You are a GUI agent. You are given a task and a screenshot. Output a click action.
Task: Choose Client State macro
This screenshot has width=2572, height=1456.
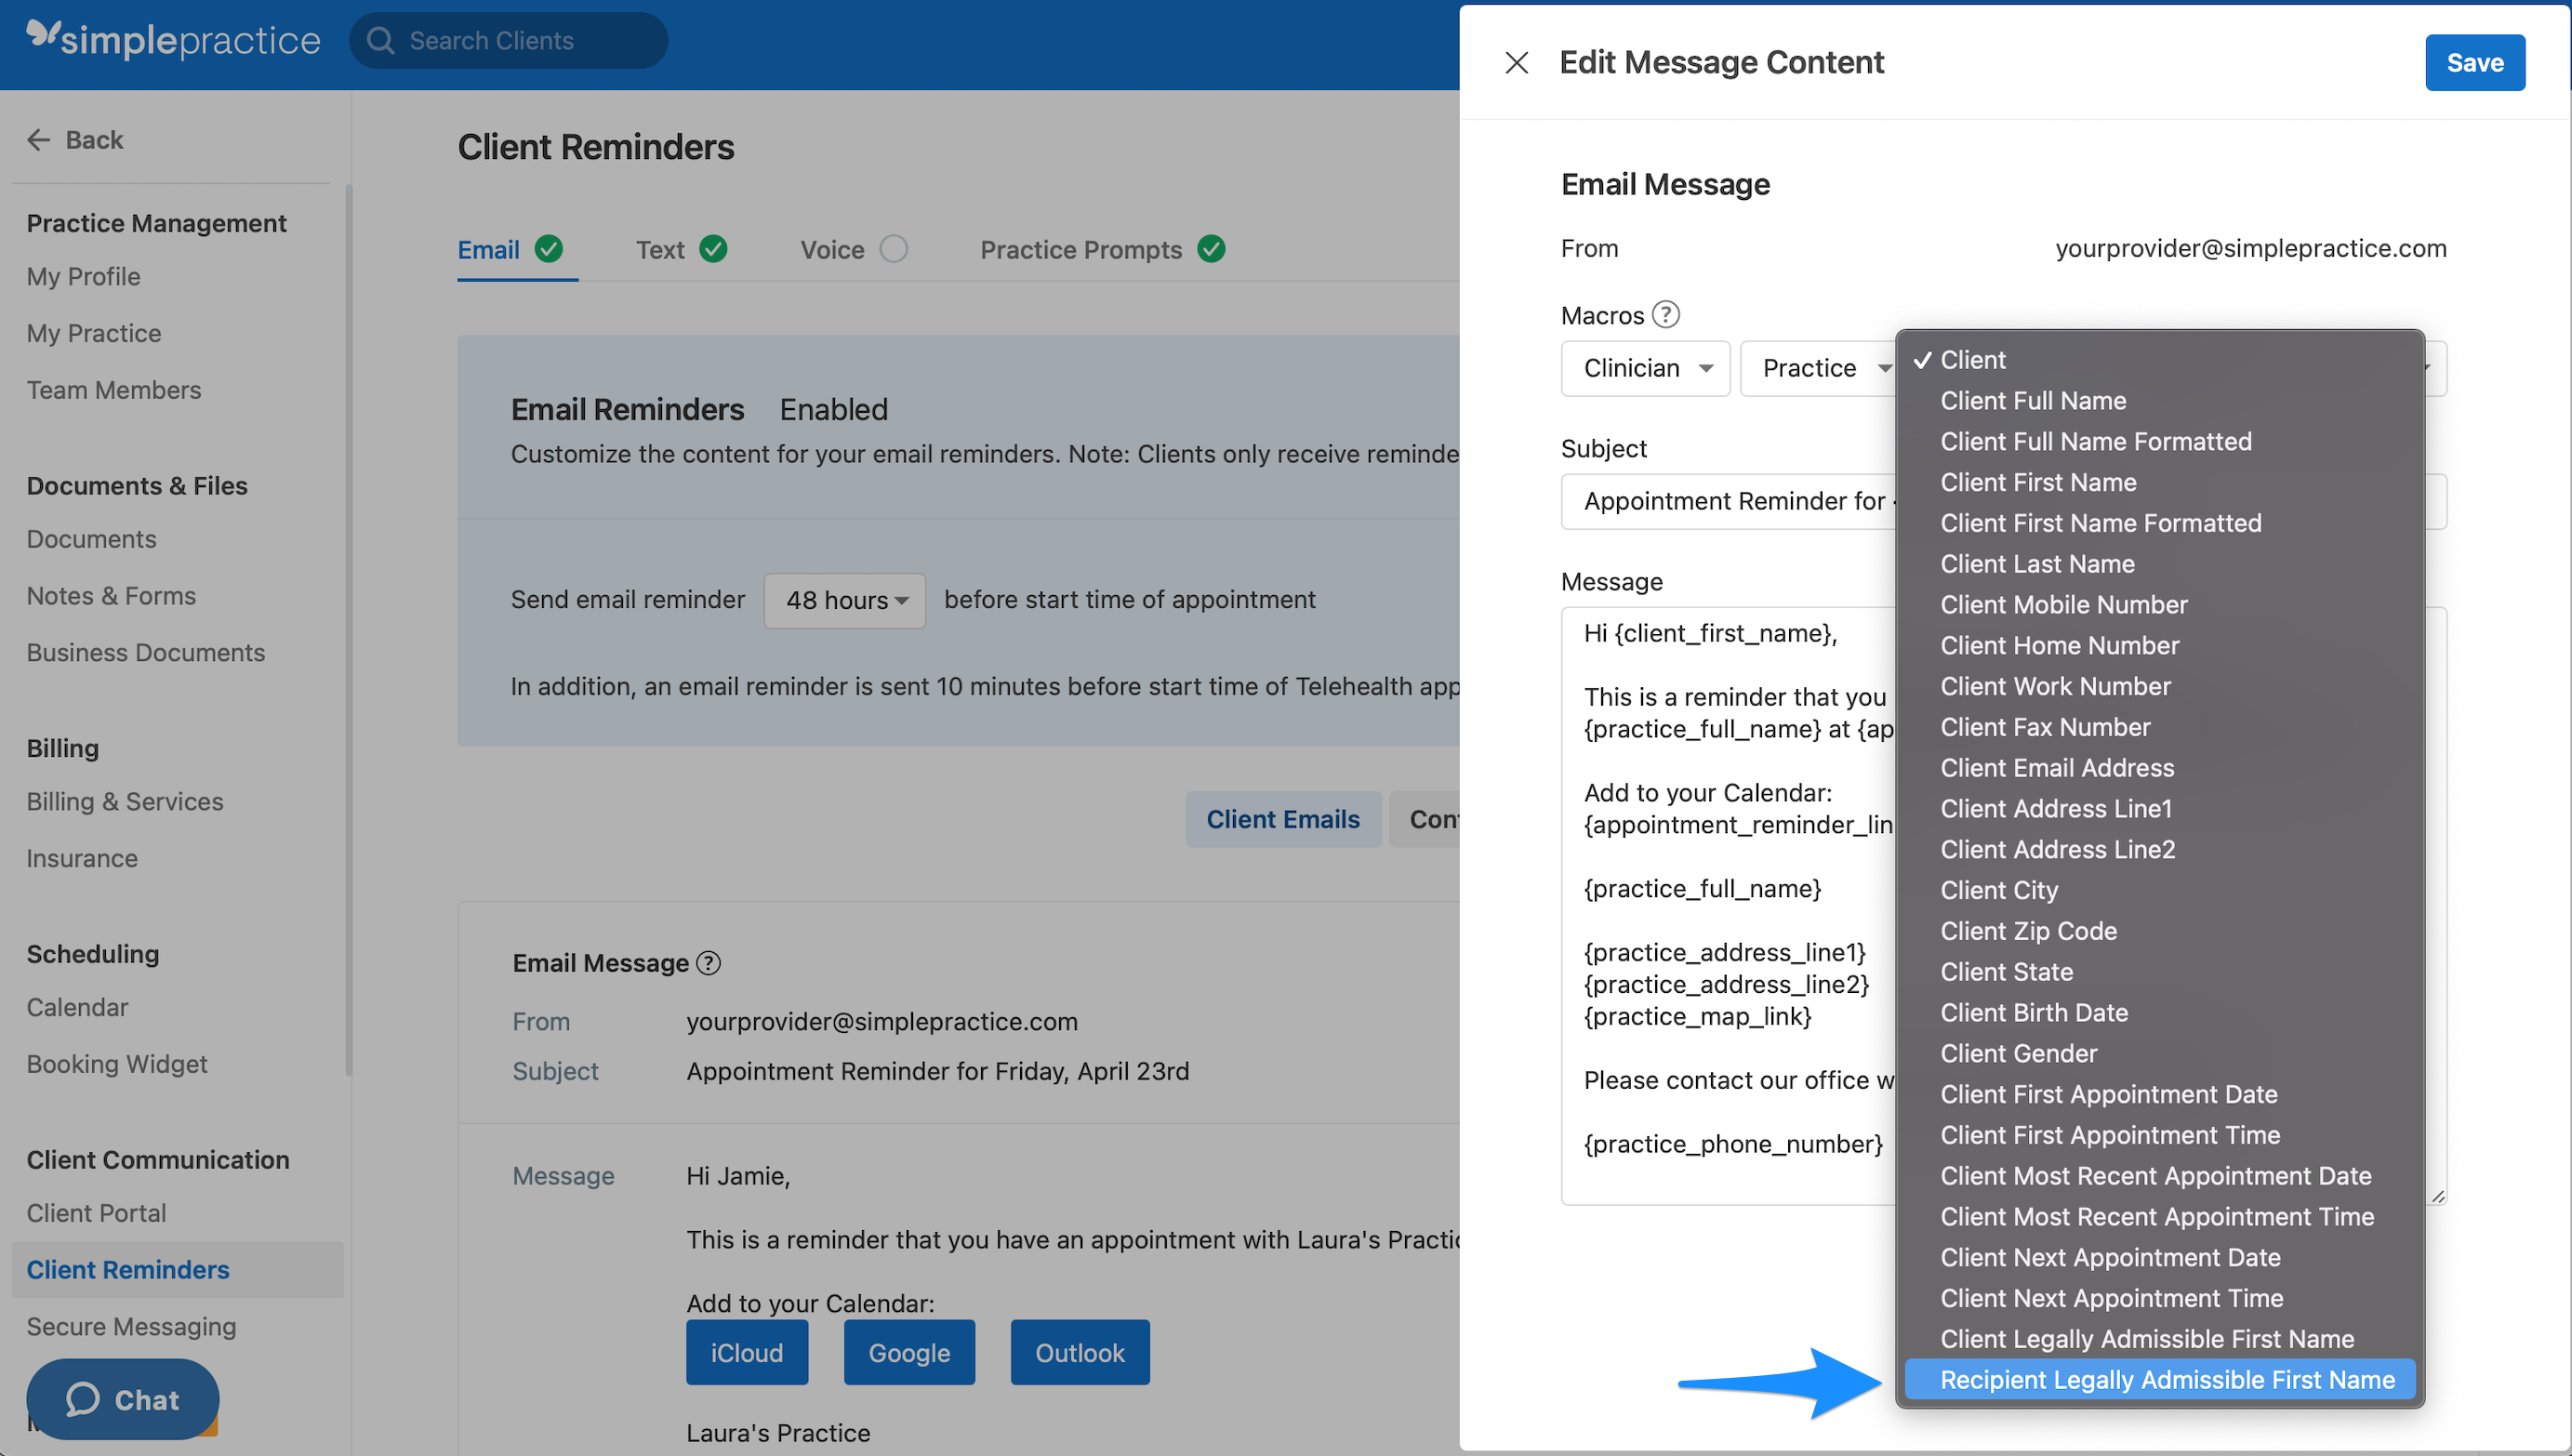coord(2160,972)
